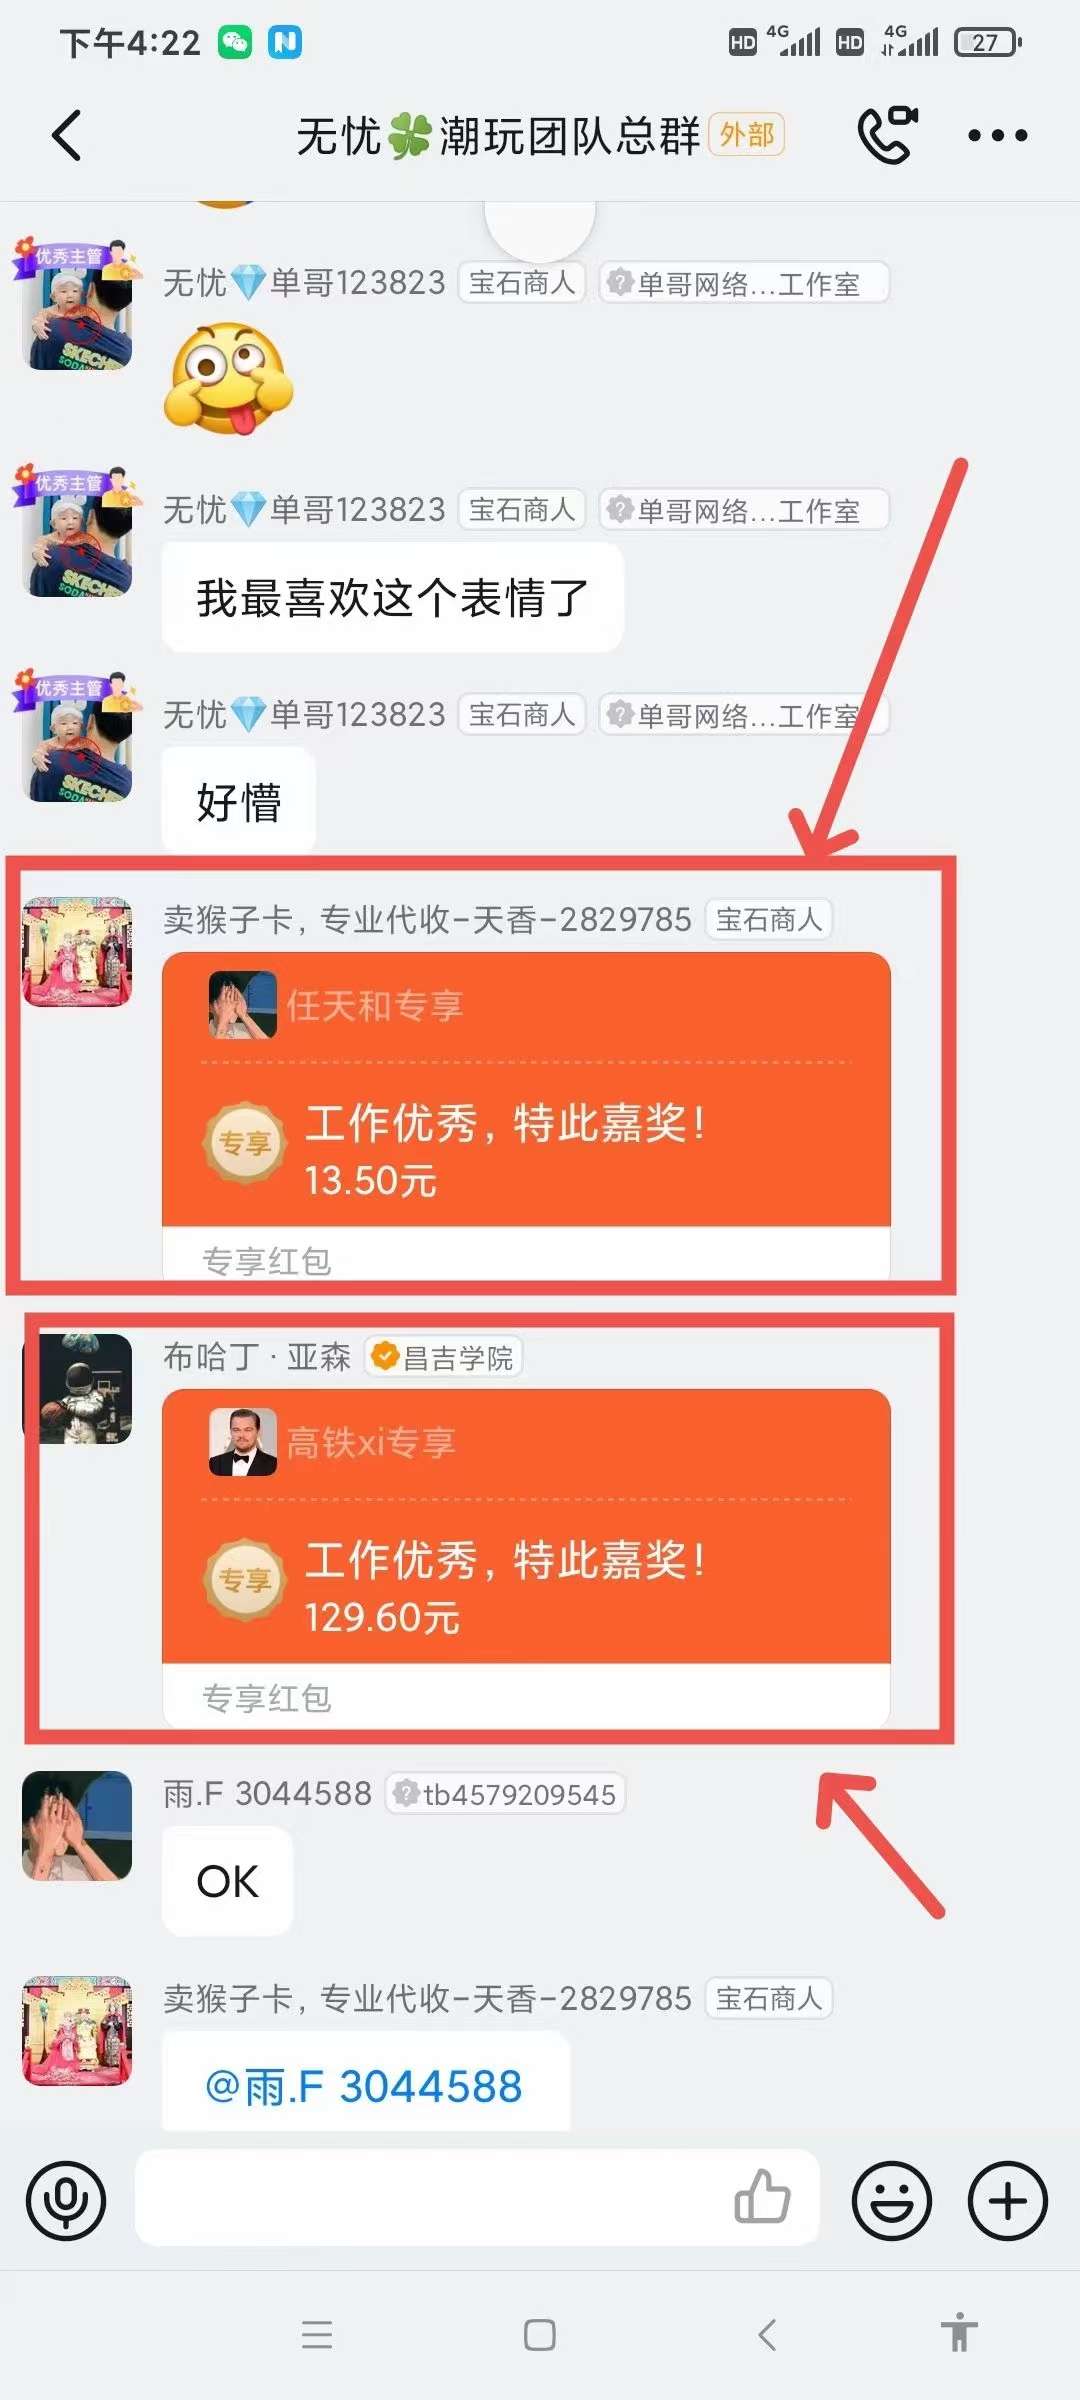Tap the Android home square button
The width and height of the screenshot is (1080, 2400).
[540, 2335]
